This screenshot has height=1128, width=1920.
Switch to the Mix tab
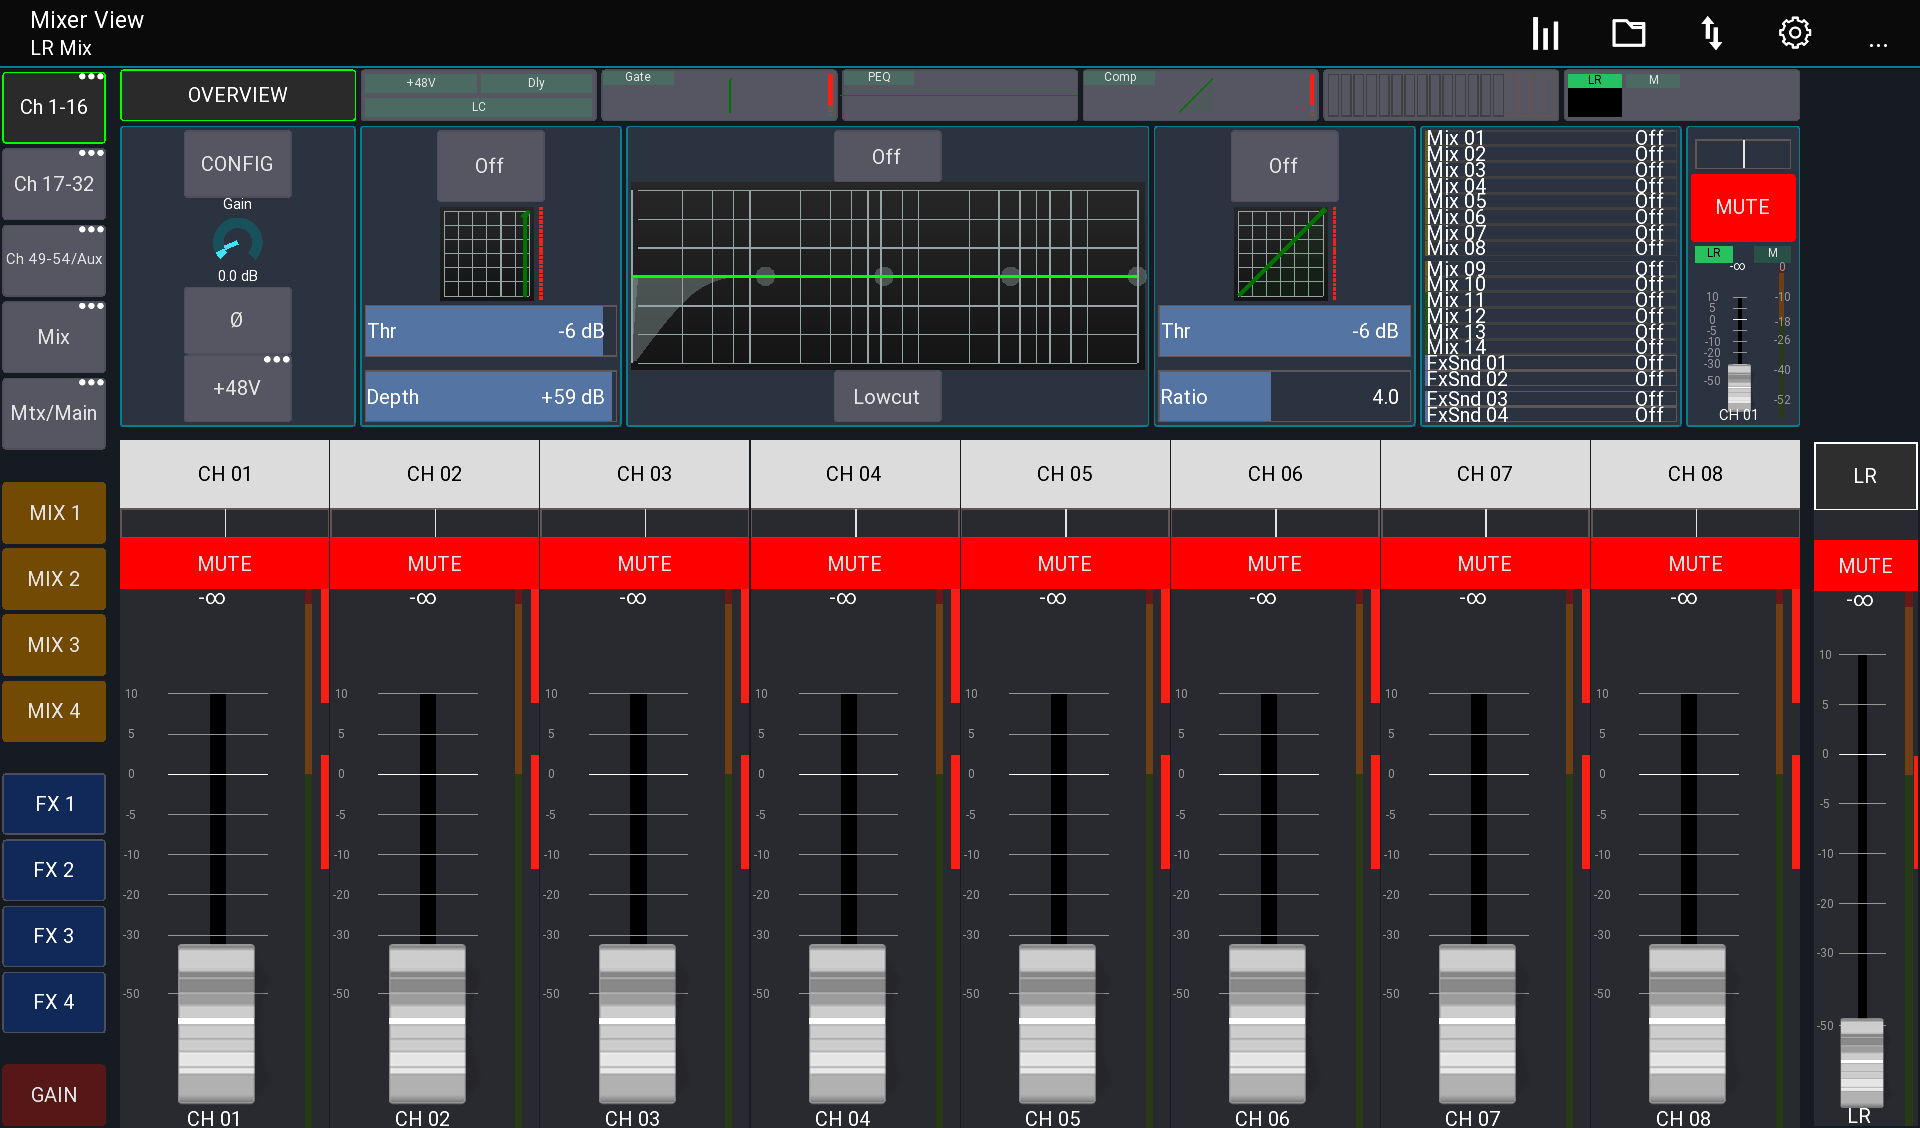pos(54,337)
